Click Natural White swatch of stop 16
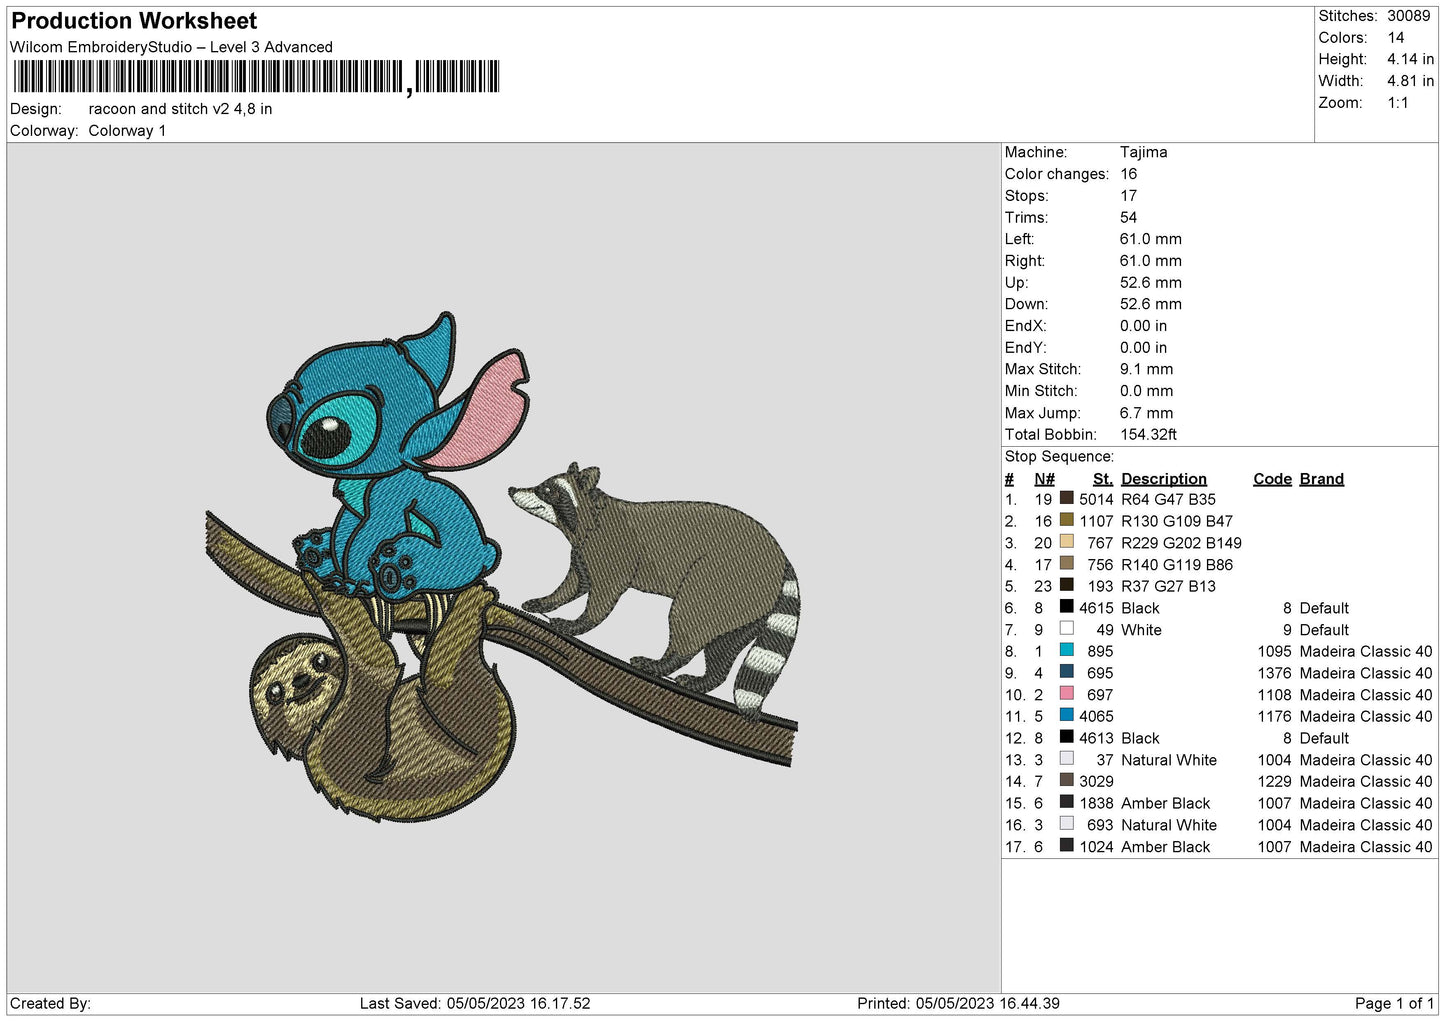 [x=1066, y=824]
